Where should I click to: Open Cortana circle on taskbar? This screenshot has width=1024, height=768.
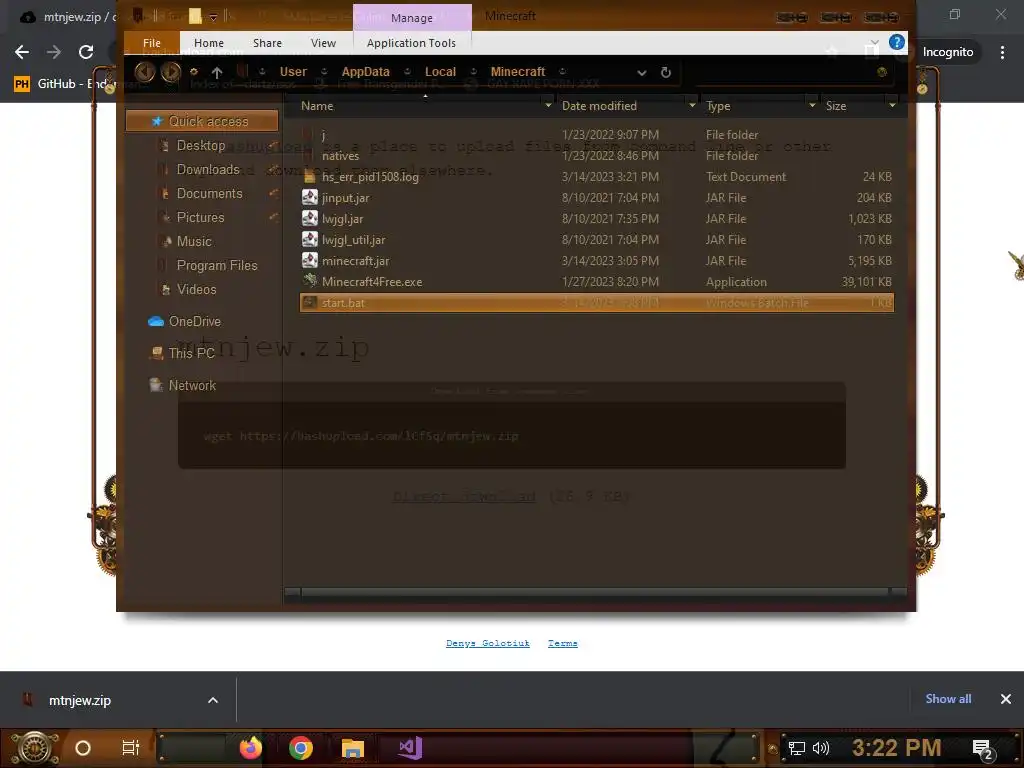coord(83,748)
